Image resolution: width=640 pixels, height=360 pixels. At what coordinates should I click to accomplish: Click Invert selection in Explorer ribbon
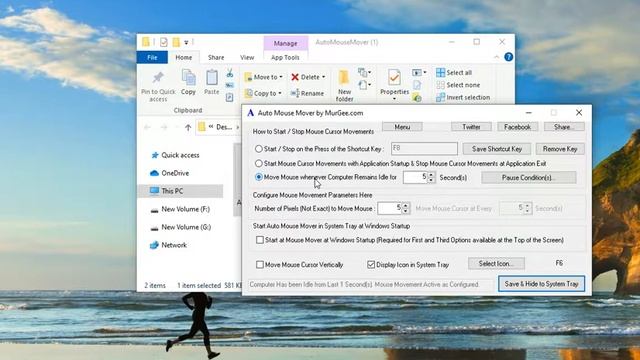(463, 98)
